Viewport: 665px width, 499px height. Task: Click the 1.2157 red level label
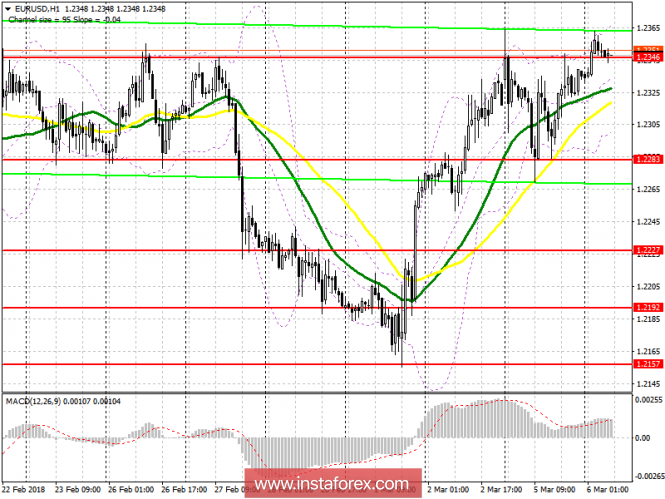[x=648, y=364]
